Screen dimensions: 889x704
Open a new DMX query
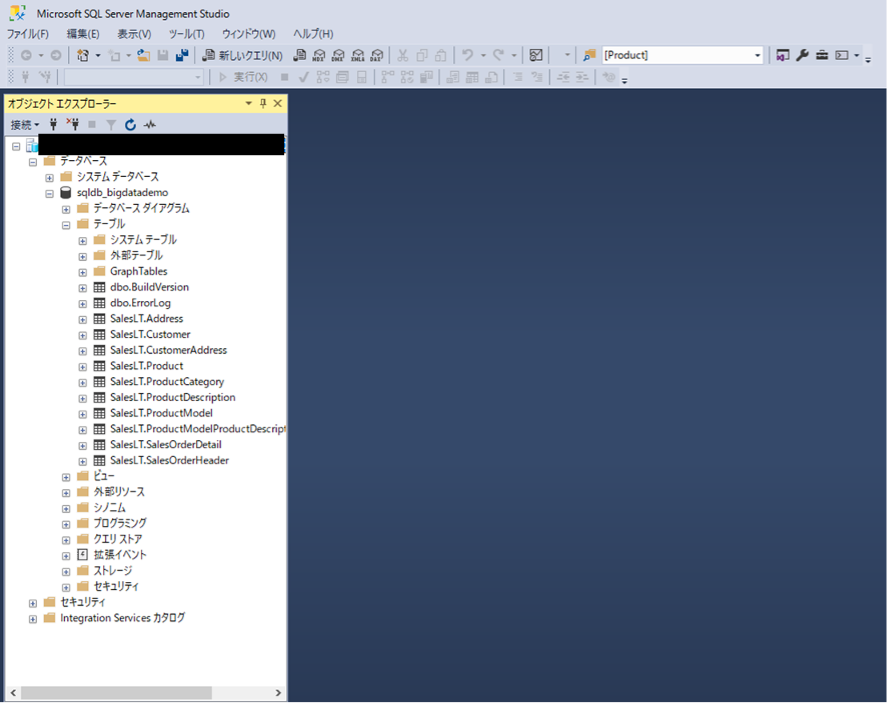(x=338, y=55)
